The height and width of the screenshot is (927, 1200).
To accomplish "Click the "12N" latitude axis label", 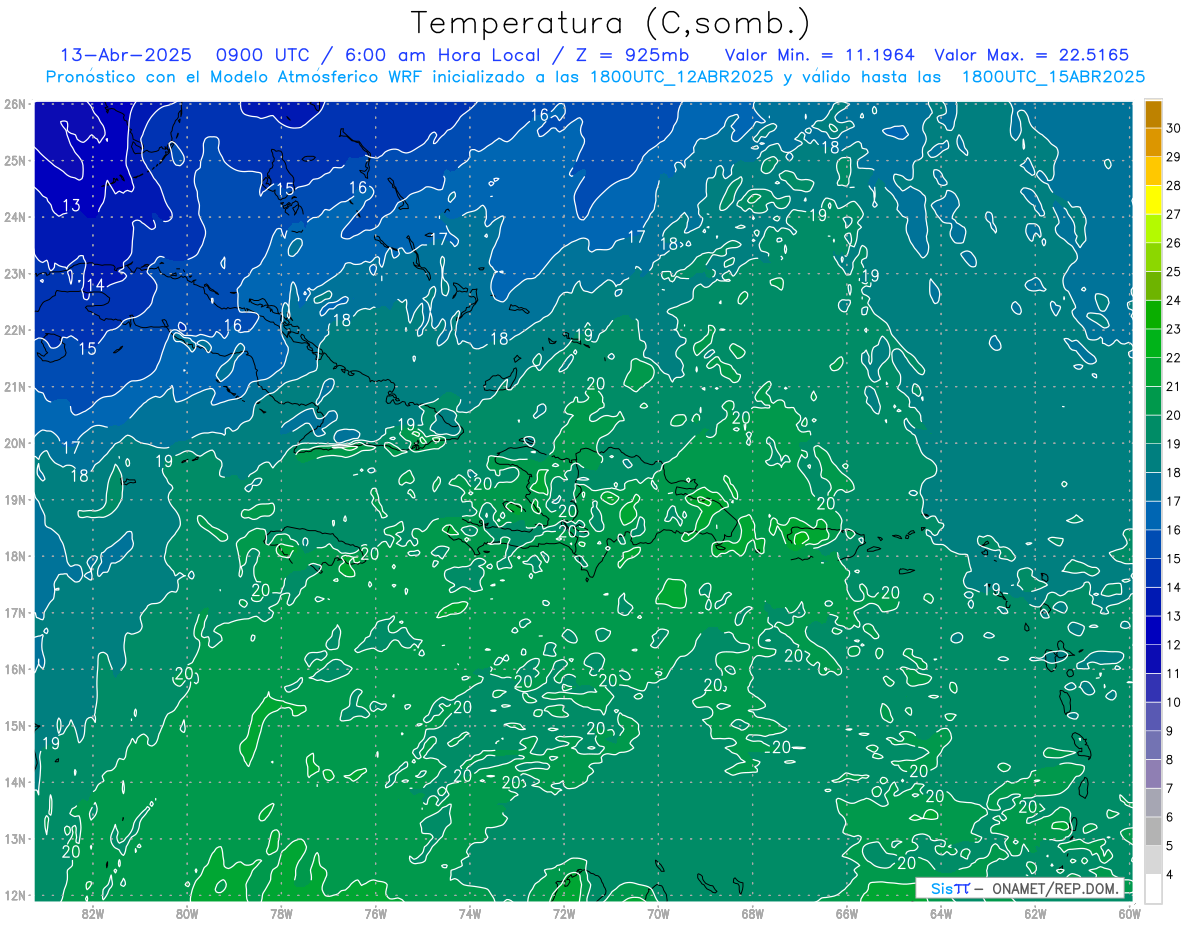I will 14,895.
